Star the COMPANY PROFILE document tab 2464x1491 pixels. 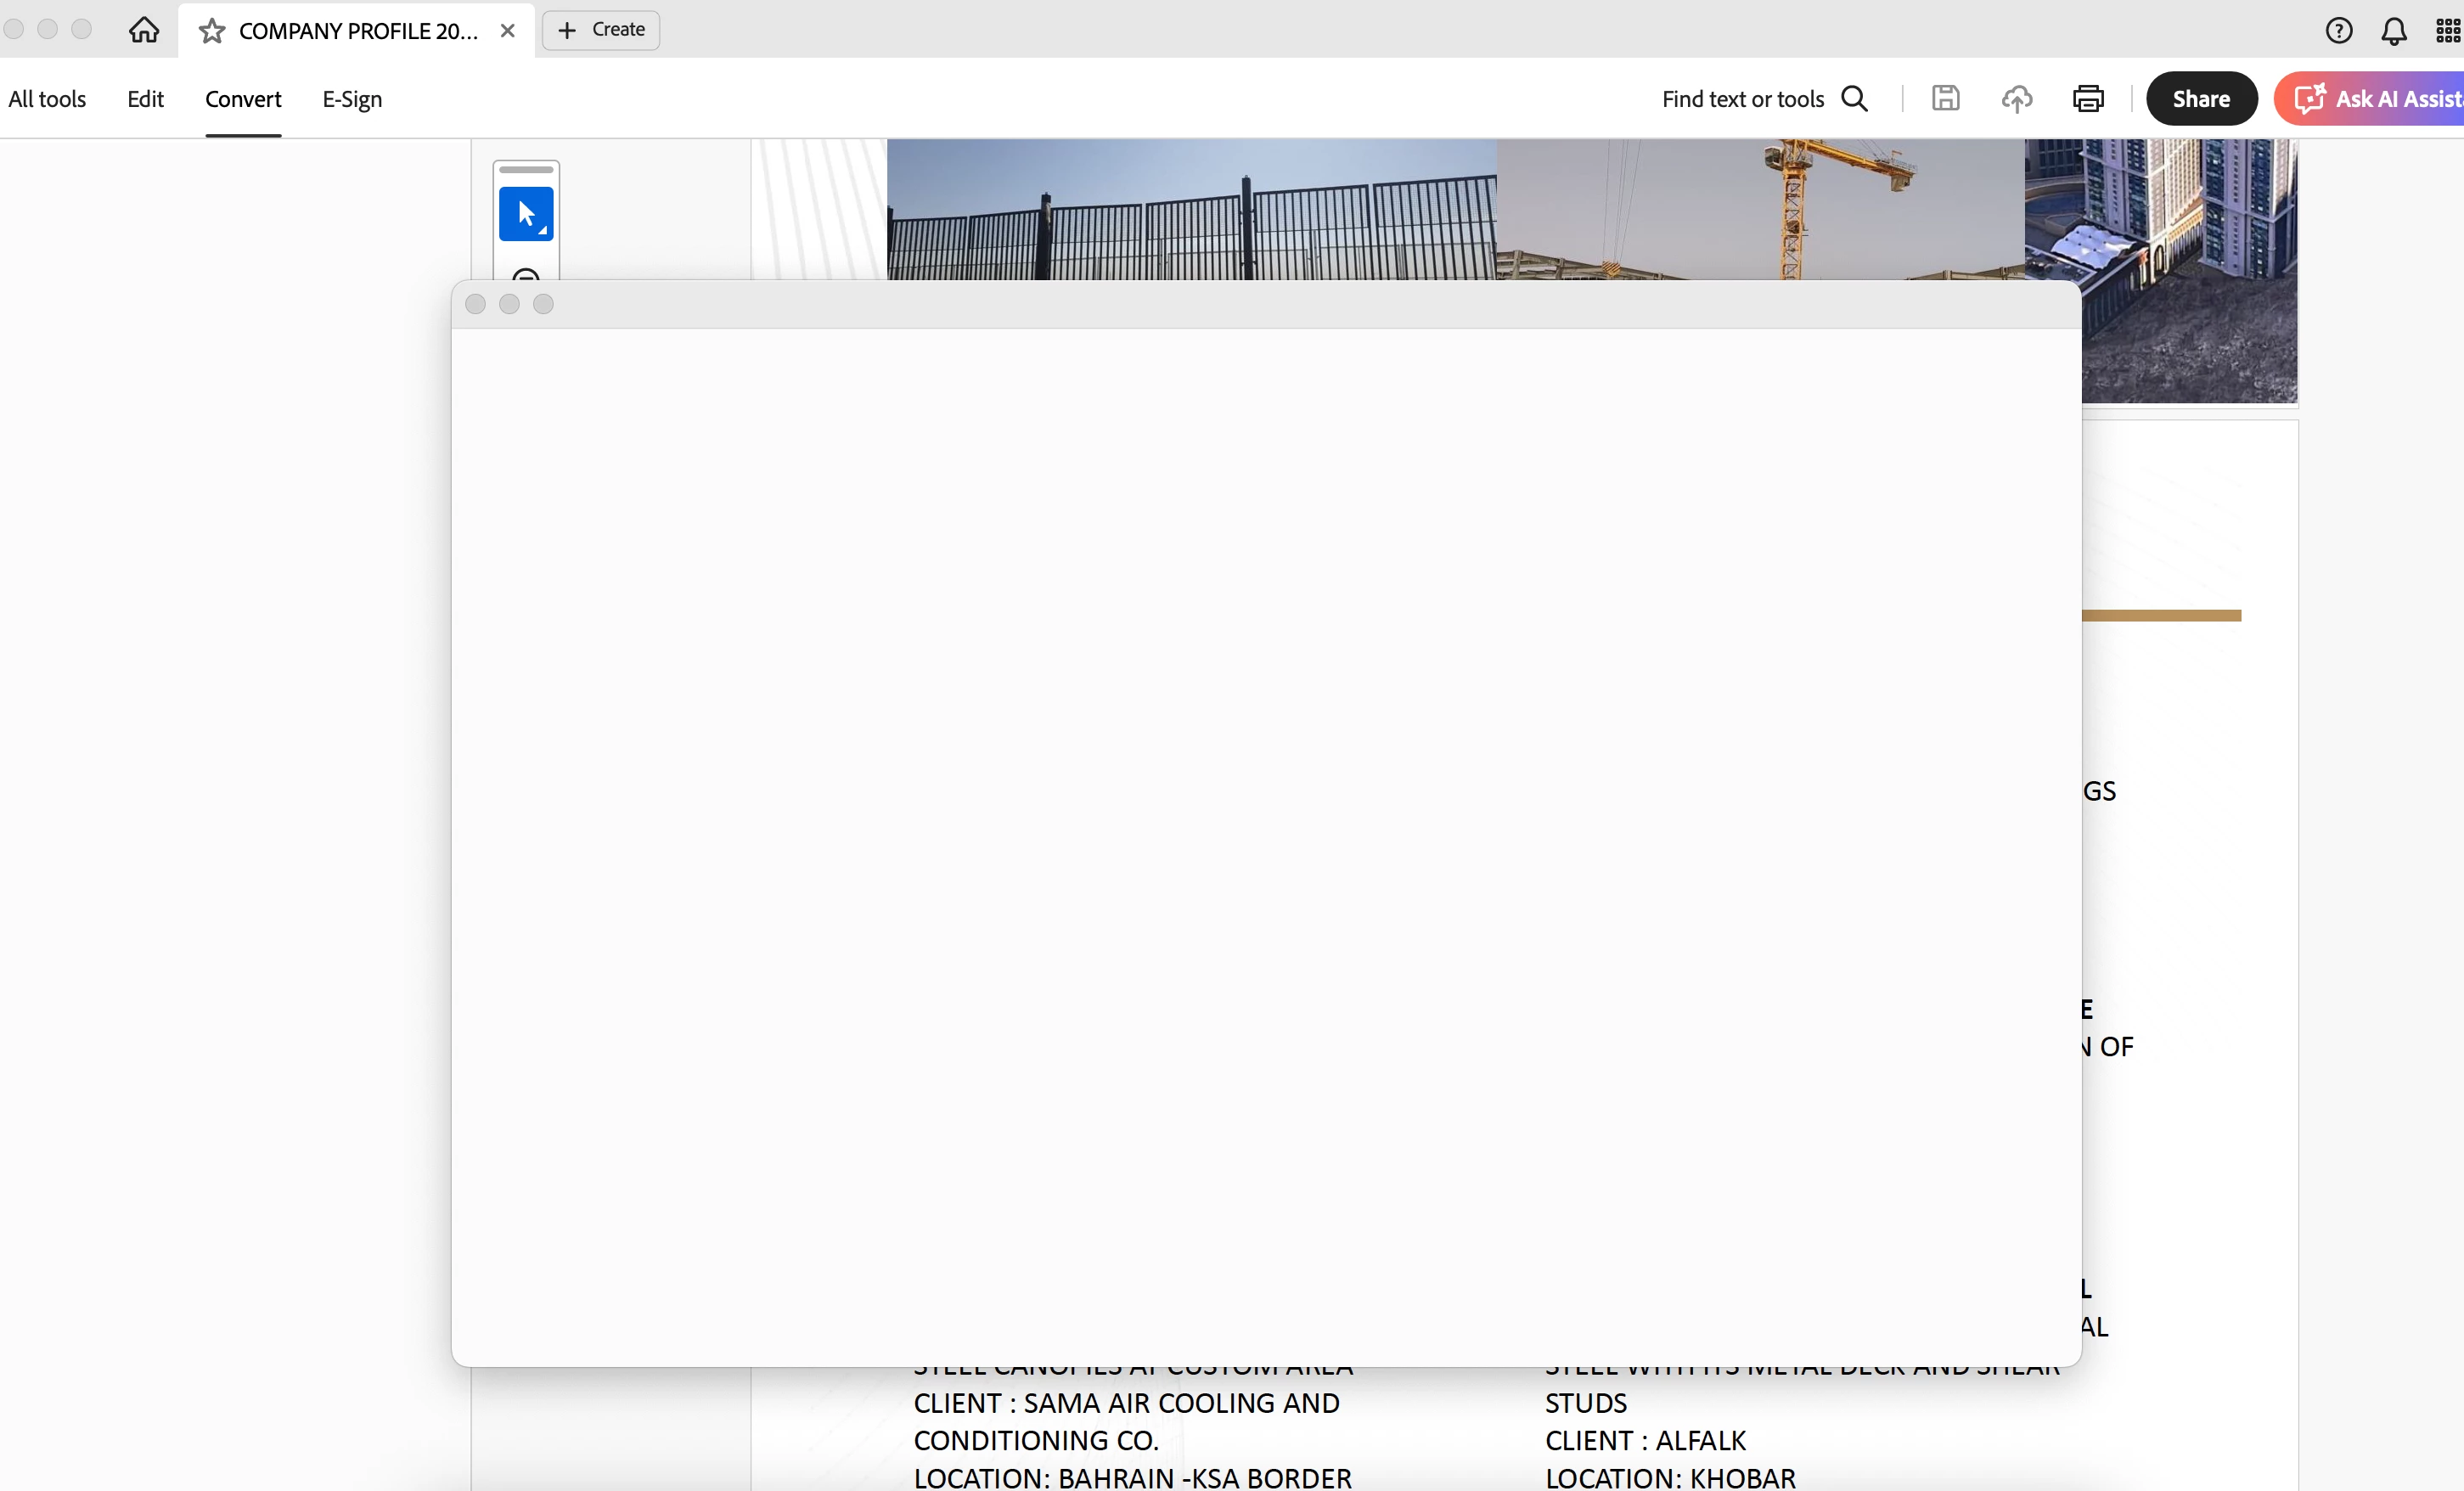pos(211,31)
